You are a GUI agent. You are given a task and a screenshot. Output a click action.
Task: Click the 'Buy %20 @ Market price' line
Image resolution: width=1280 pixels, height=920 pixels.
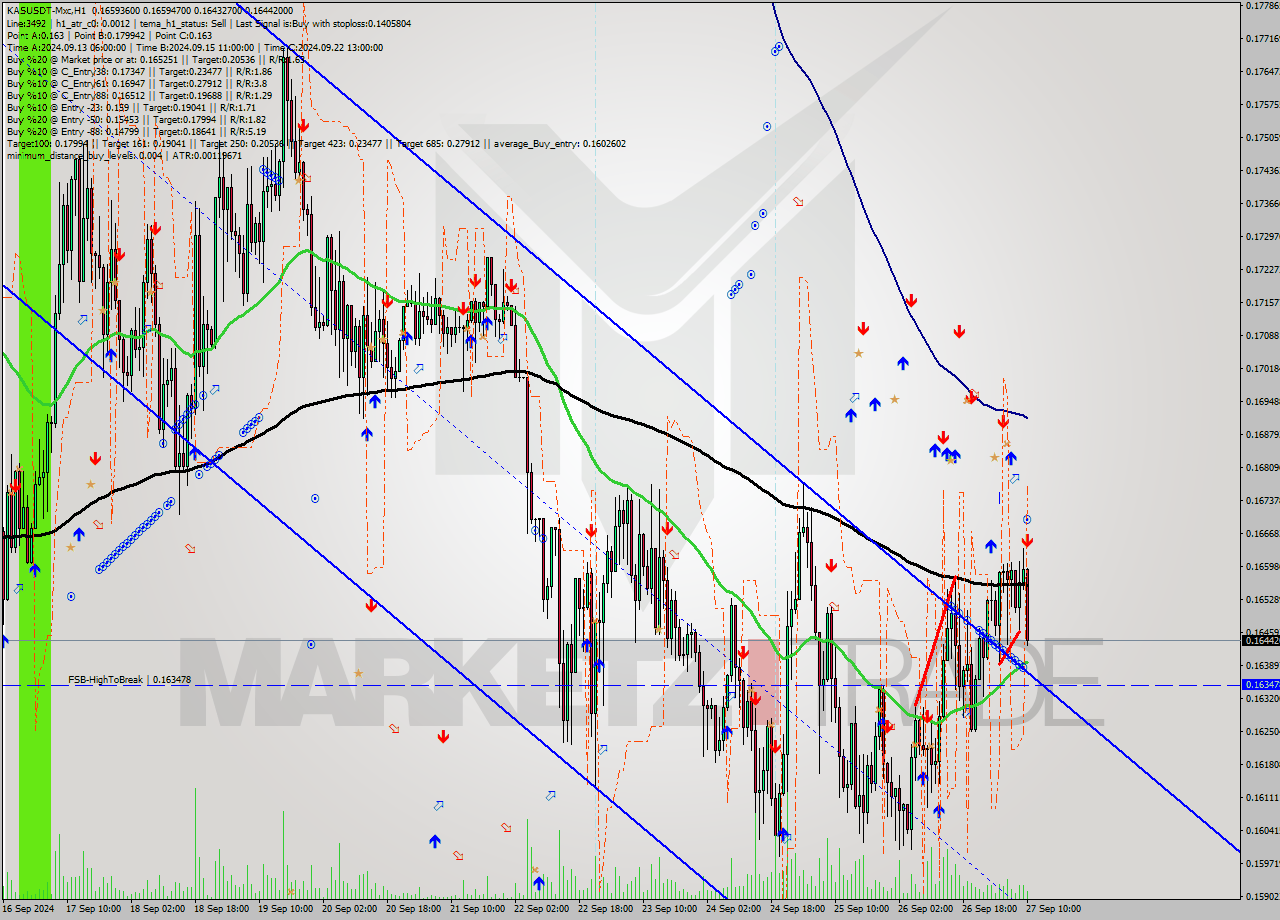click(155, 59)
